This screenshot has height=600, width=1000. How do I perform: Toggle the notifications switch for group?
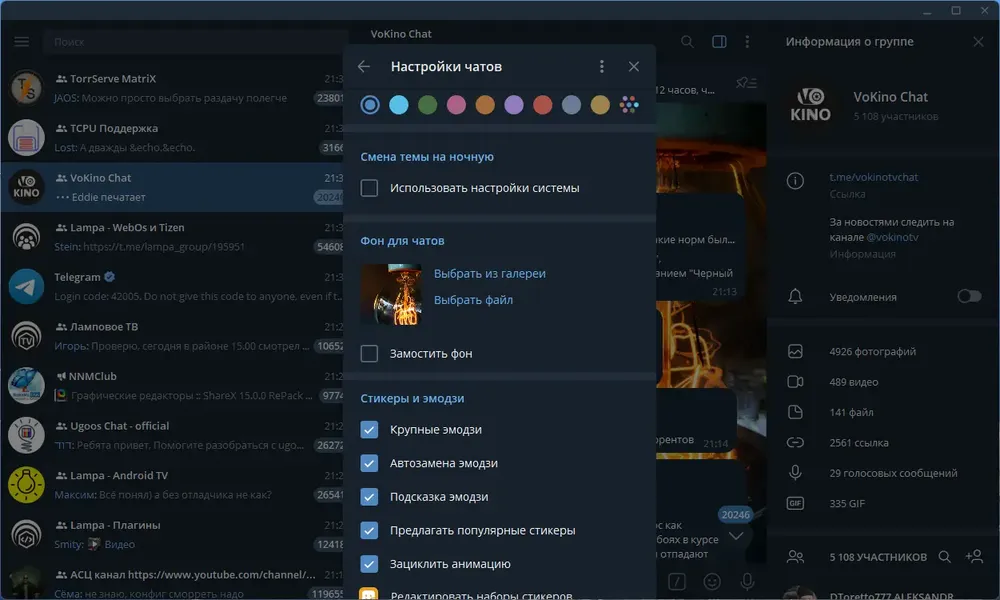(969, 296)
